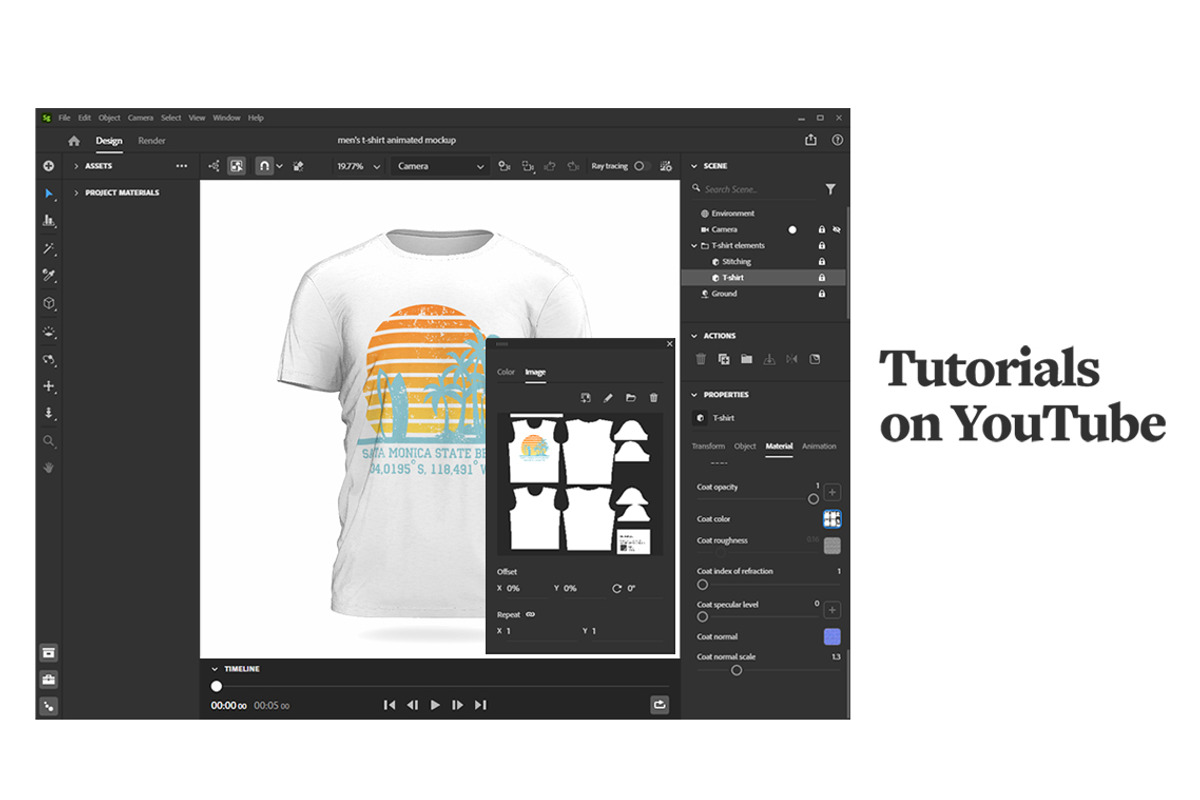This screenshot has width=1200, height=800.
Task: Click the pencil edit icon in Image popup
Action: (608, 398)
